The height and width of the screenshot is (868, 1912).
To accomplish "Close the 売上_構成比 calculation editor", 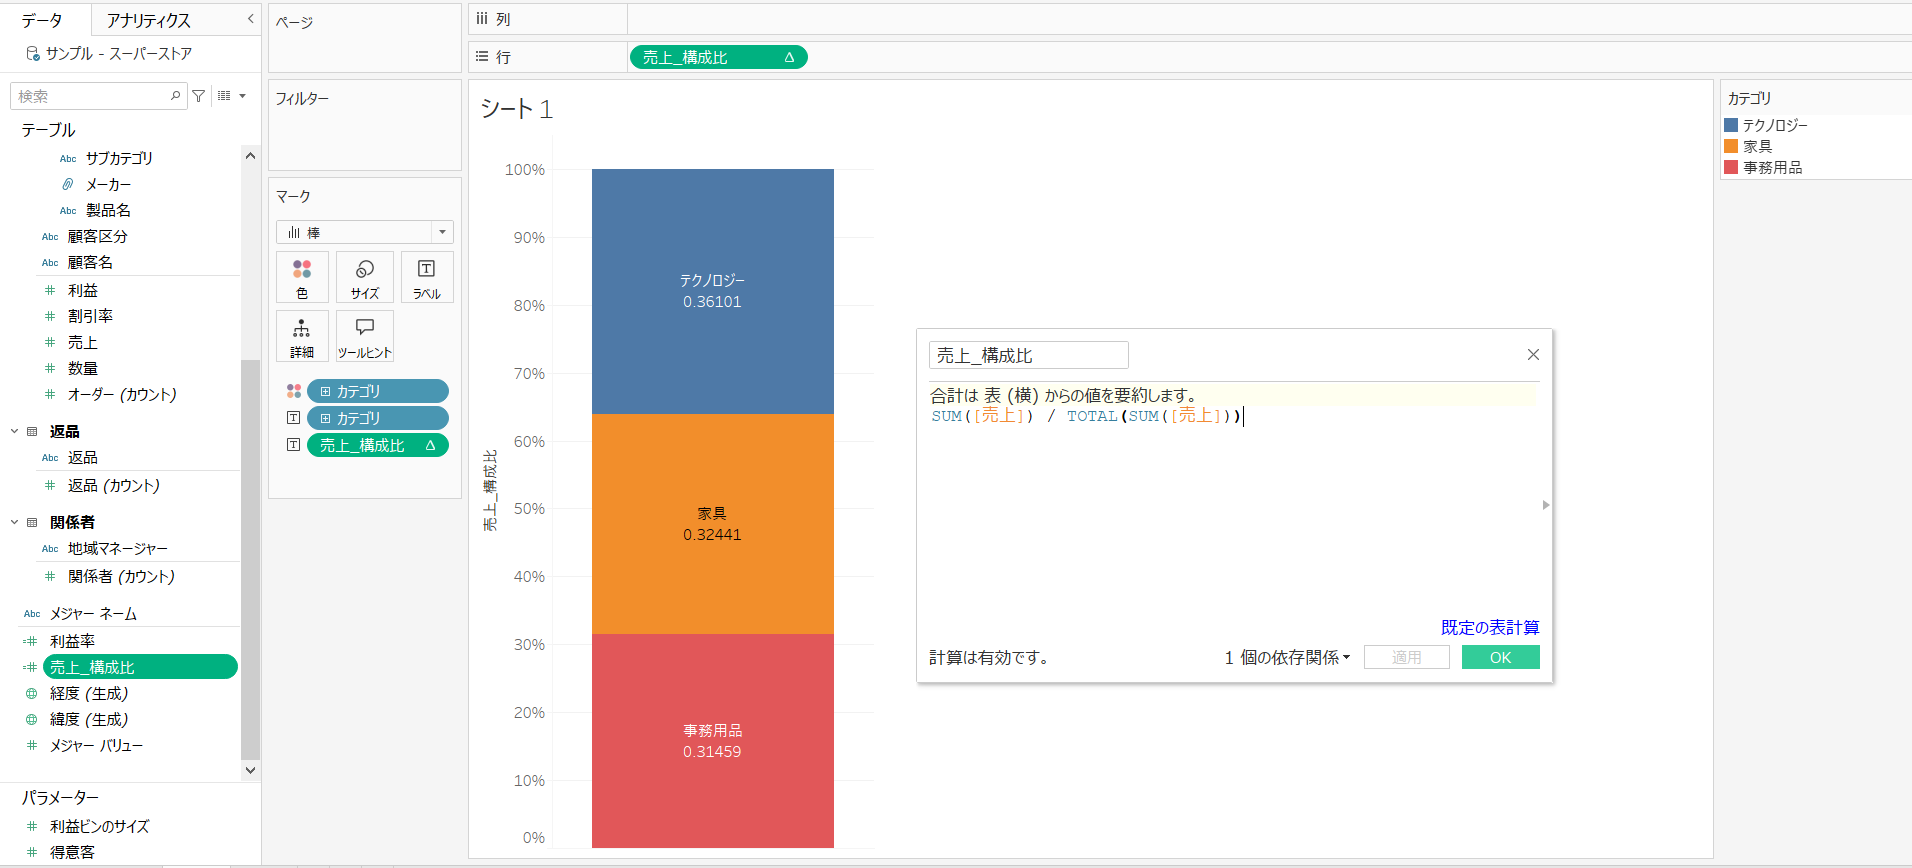I will tap(1533, 355).
